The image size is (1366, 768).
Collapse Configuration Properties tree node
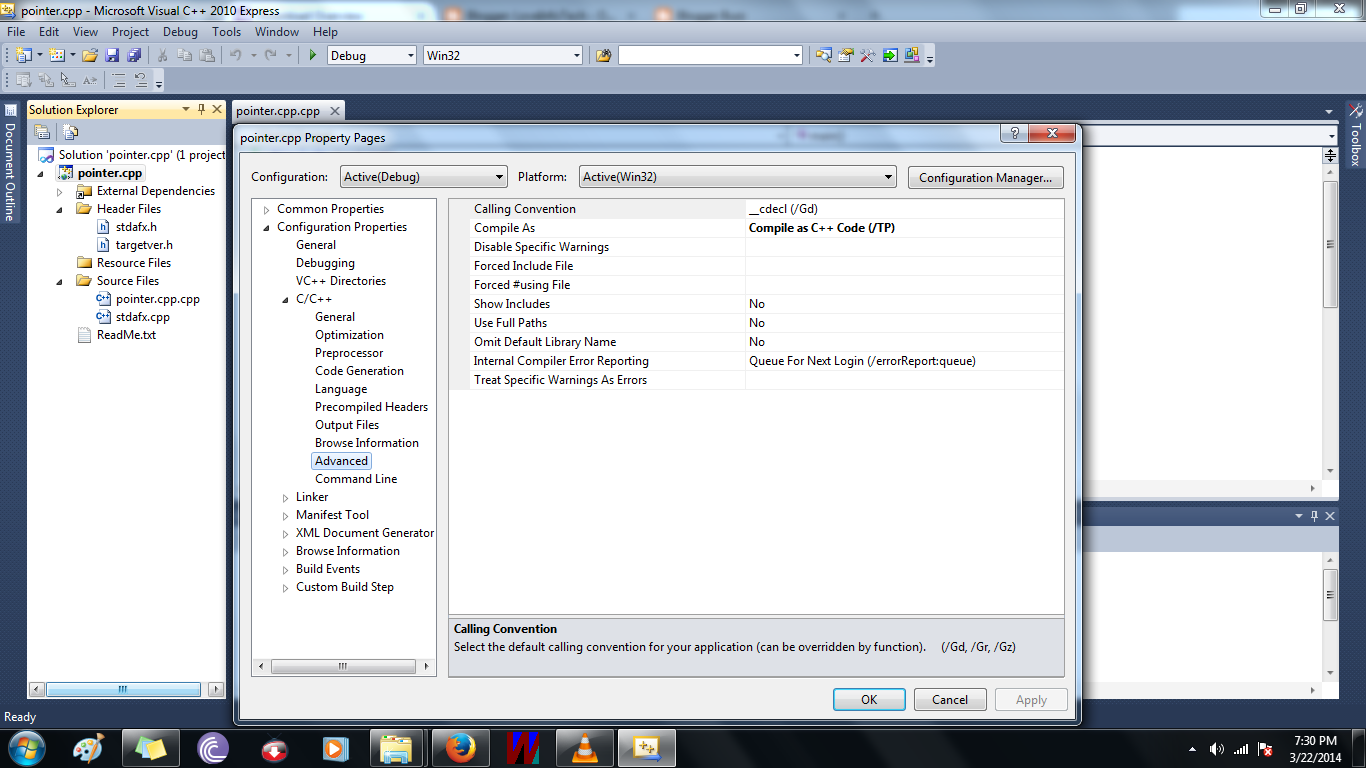[266, 228]
